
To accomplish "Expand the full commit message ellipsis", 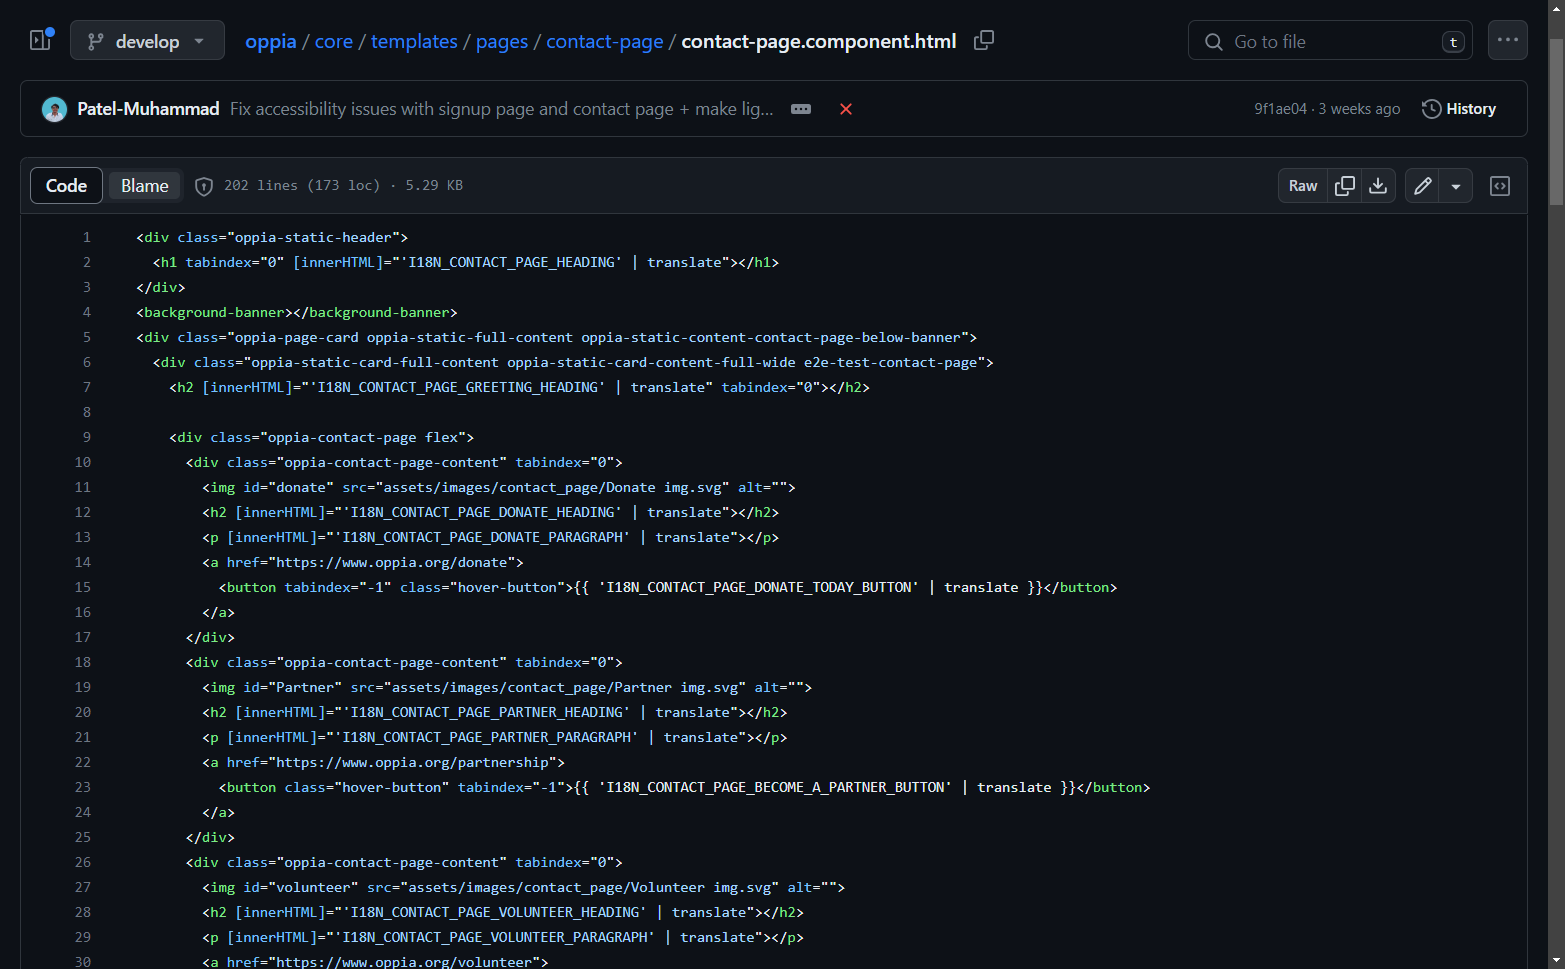I will [801, 109].
